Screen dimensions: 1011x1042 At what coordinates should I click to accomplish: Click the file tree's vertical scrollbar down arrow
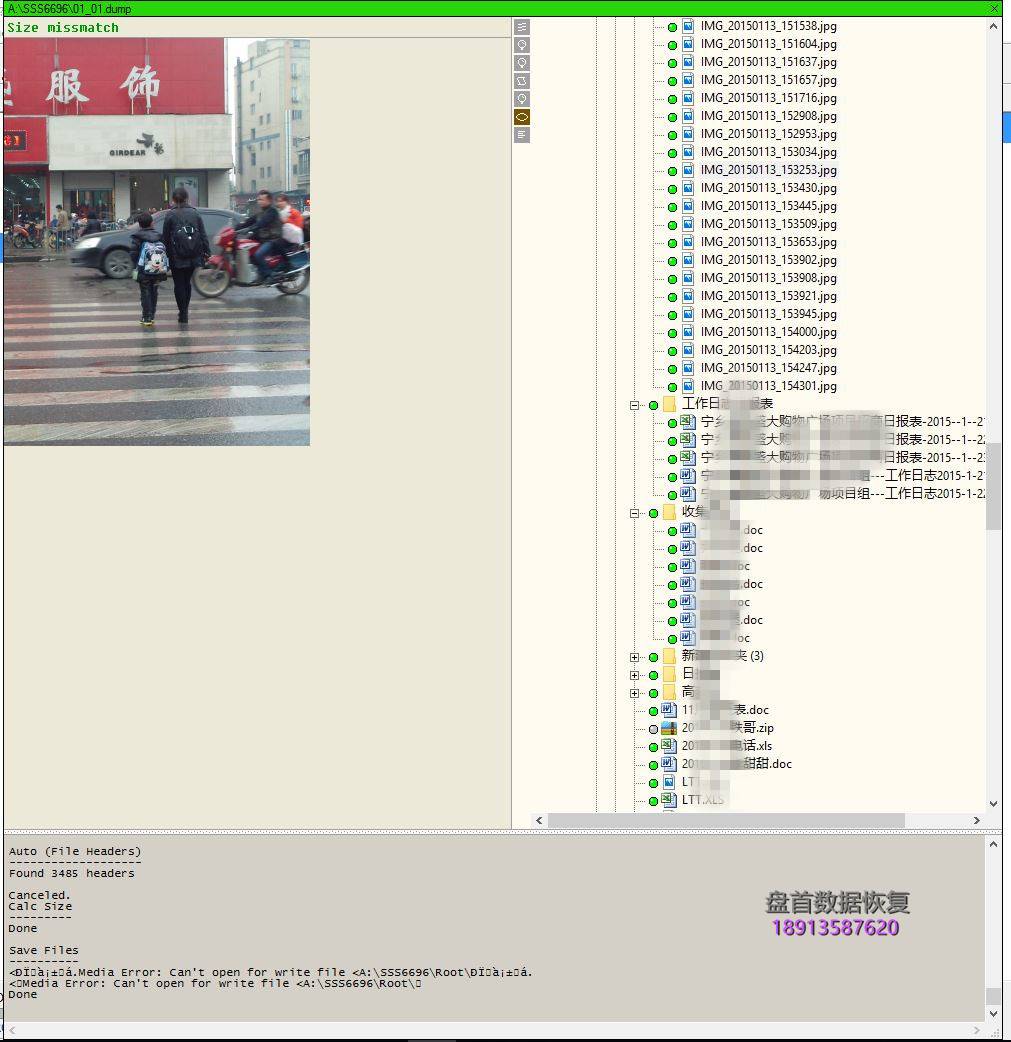click(x=993, y=803)
